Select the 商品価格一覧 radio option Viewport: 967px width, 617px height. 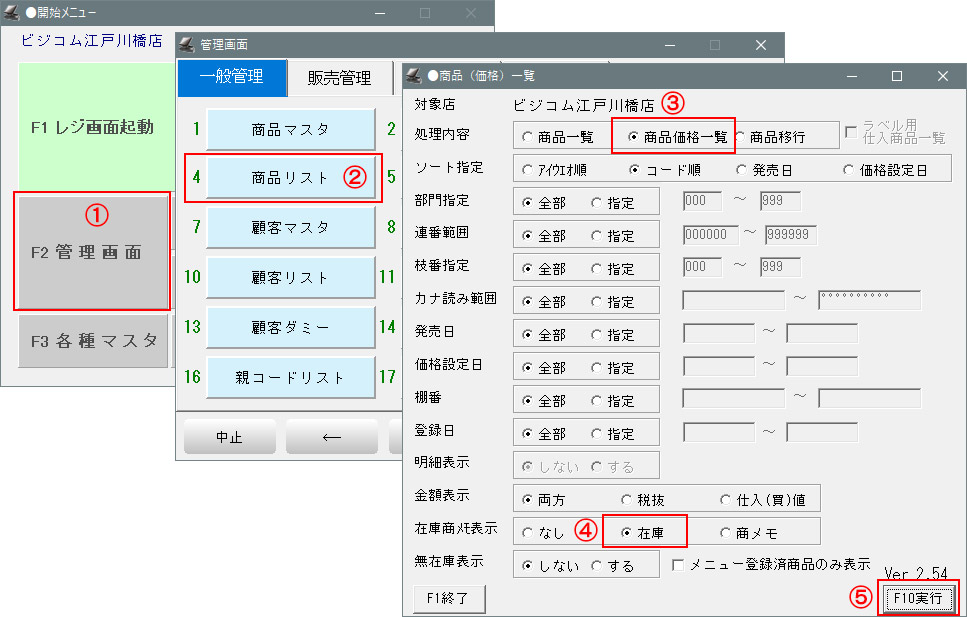coord(633,137)
